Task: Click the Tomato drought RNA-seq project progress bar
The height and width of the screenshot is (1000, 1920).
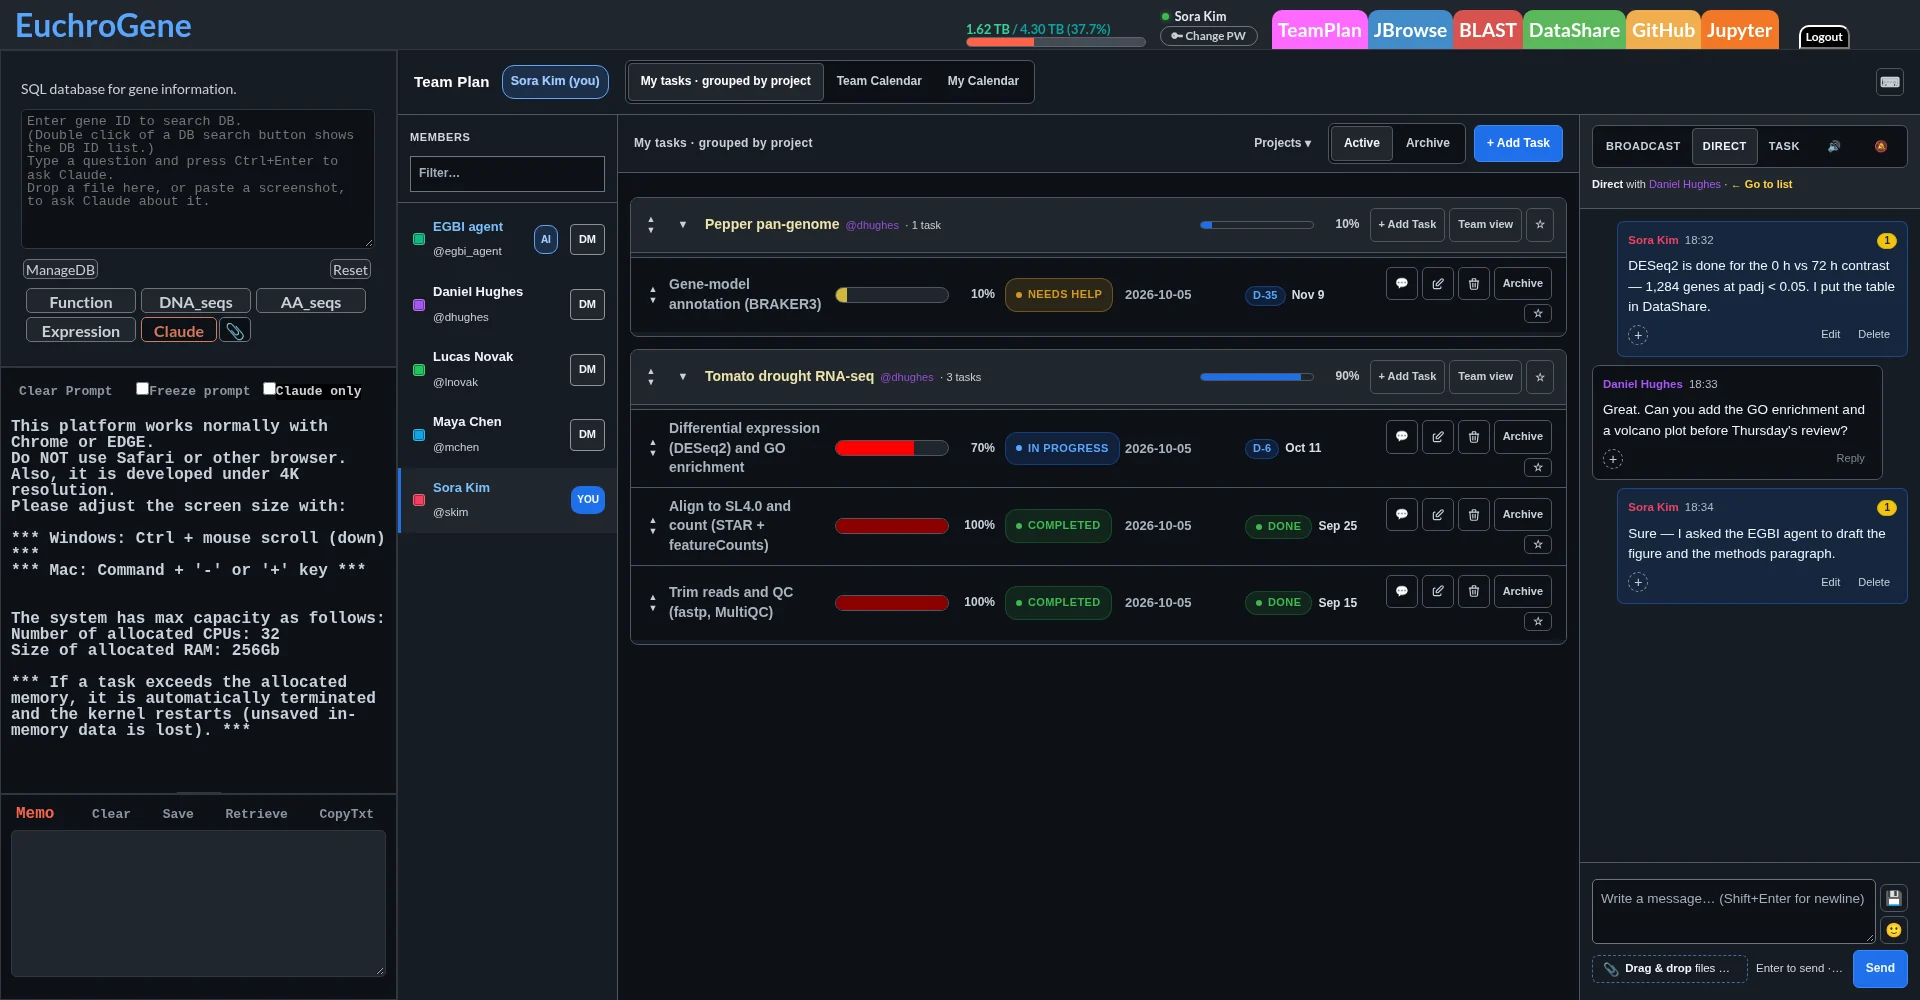Action: [1257, 377]
